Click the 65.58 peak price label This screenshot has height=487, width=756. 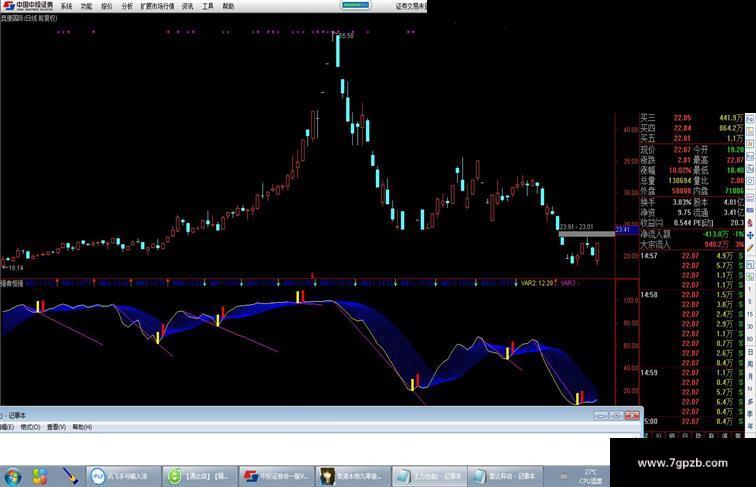tap(345, 36)
